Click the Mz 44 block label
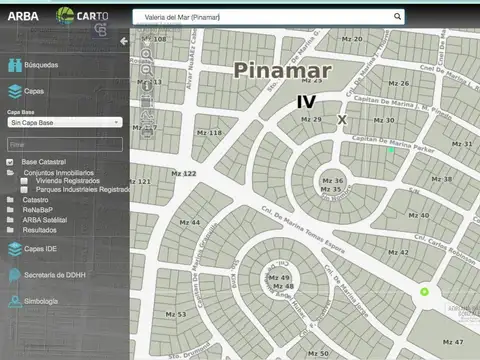 tap(190, 223)
